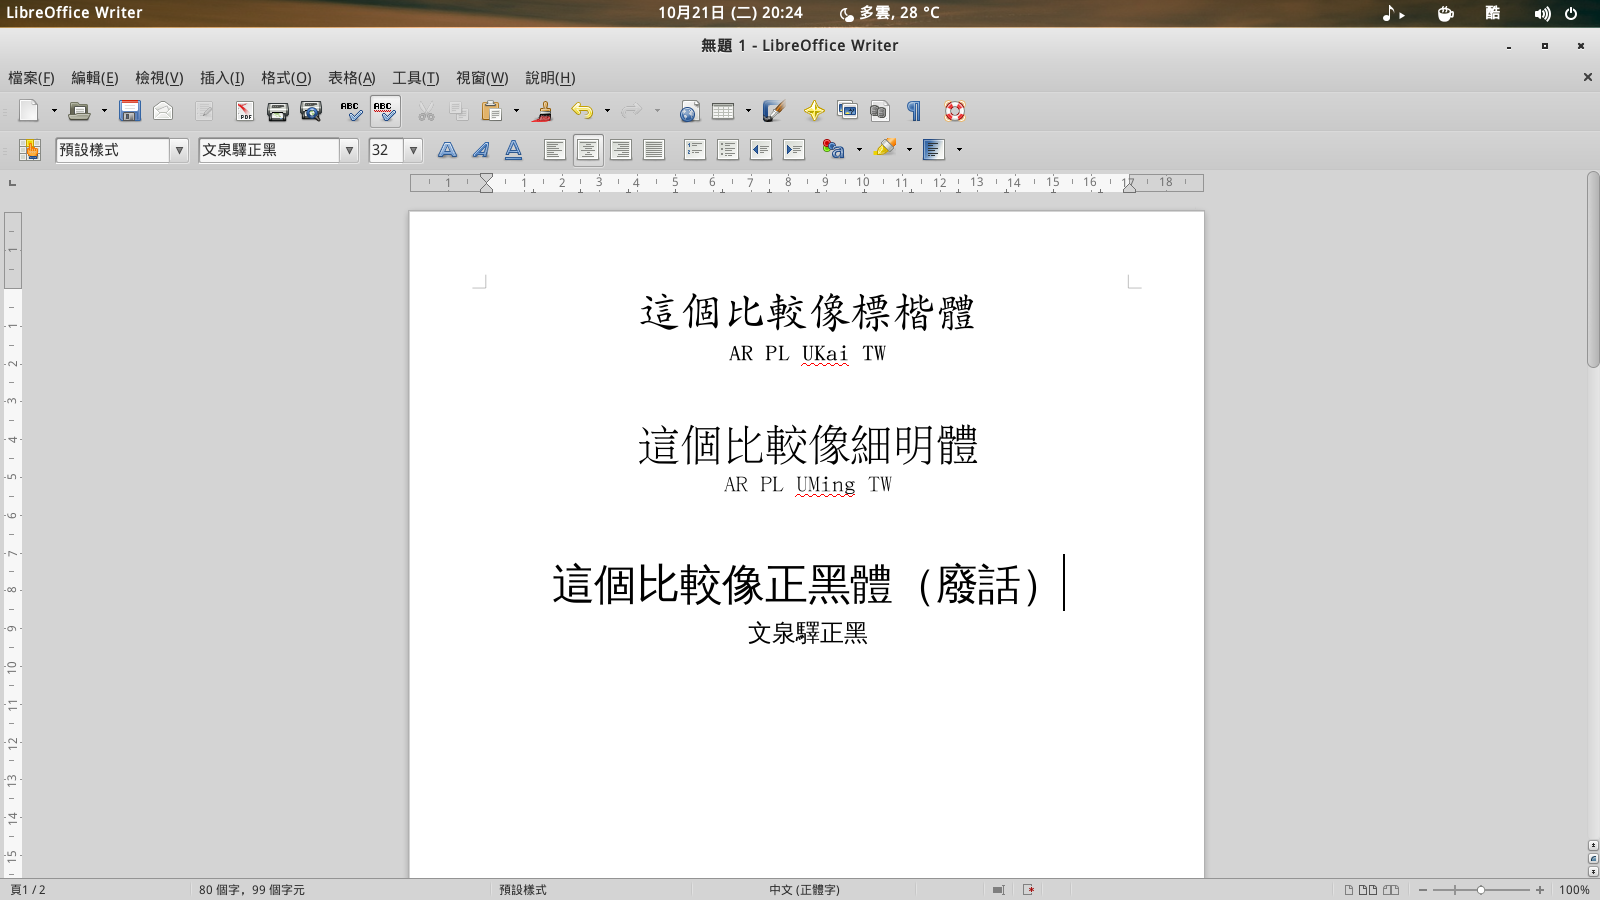The image size is (1600, 900).
Task: Expand the Undo history arrow
Action: tap(607, 111)
